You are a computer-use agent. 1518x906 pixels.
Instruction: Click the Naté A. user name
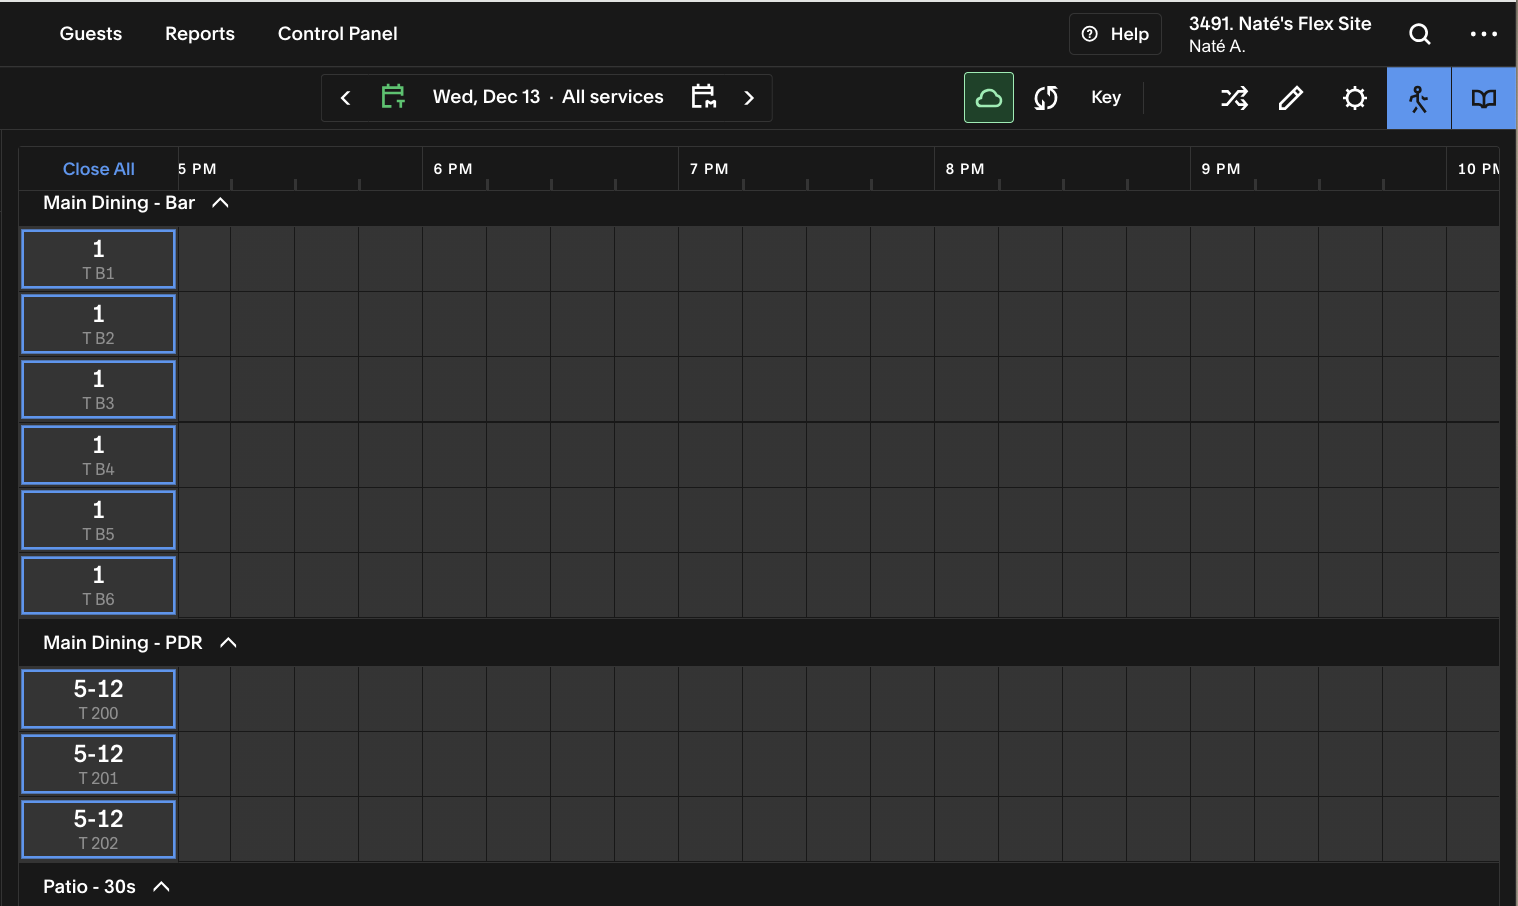(1217, 46)
